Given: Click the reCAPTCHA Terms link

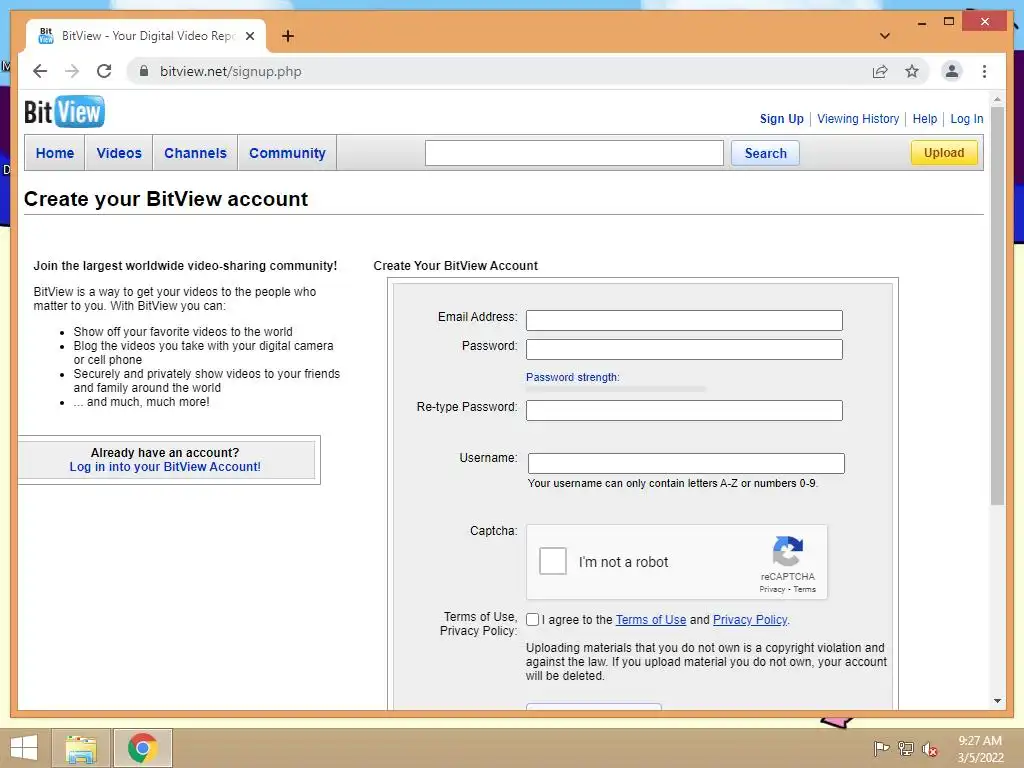Looking at the screenshot, I should tap(805, 589).
